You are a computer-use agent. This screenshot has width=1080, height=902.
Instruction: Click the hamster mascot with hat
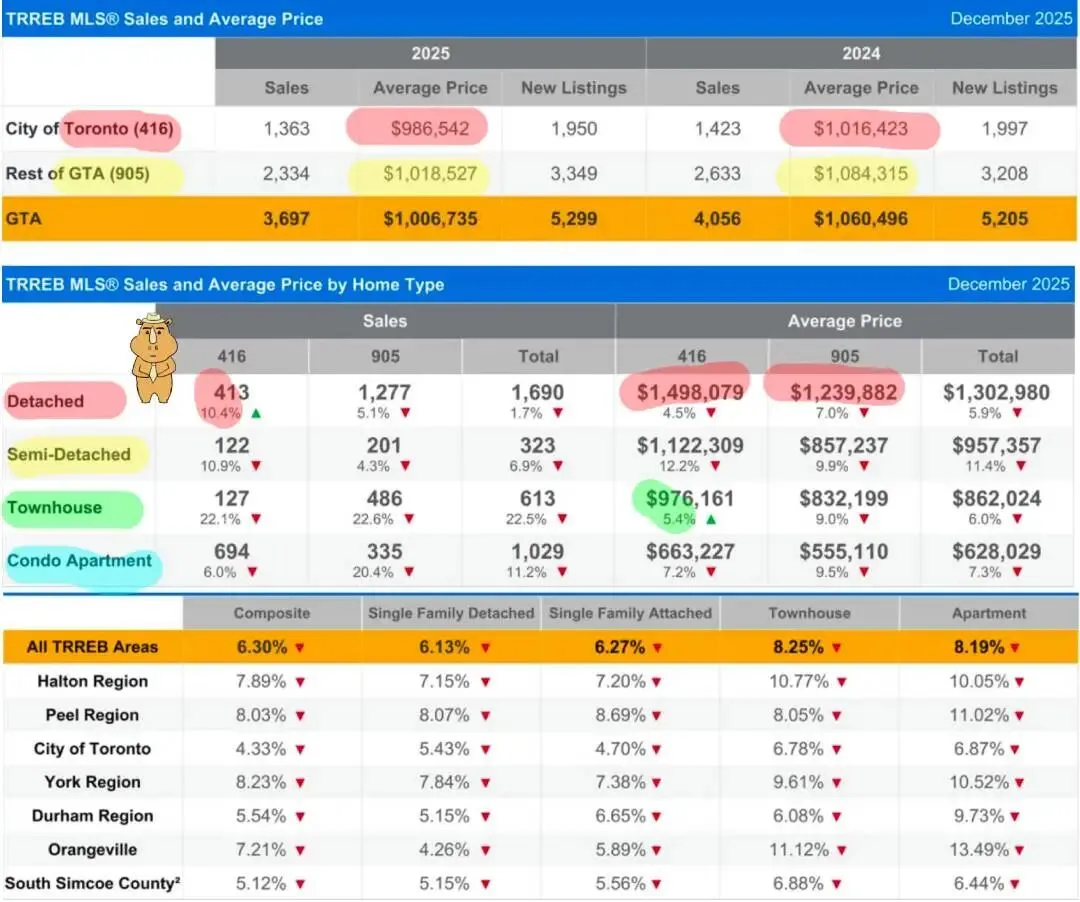[154, 357]
